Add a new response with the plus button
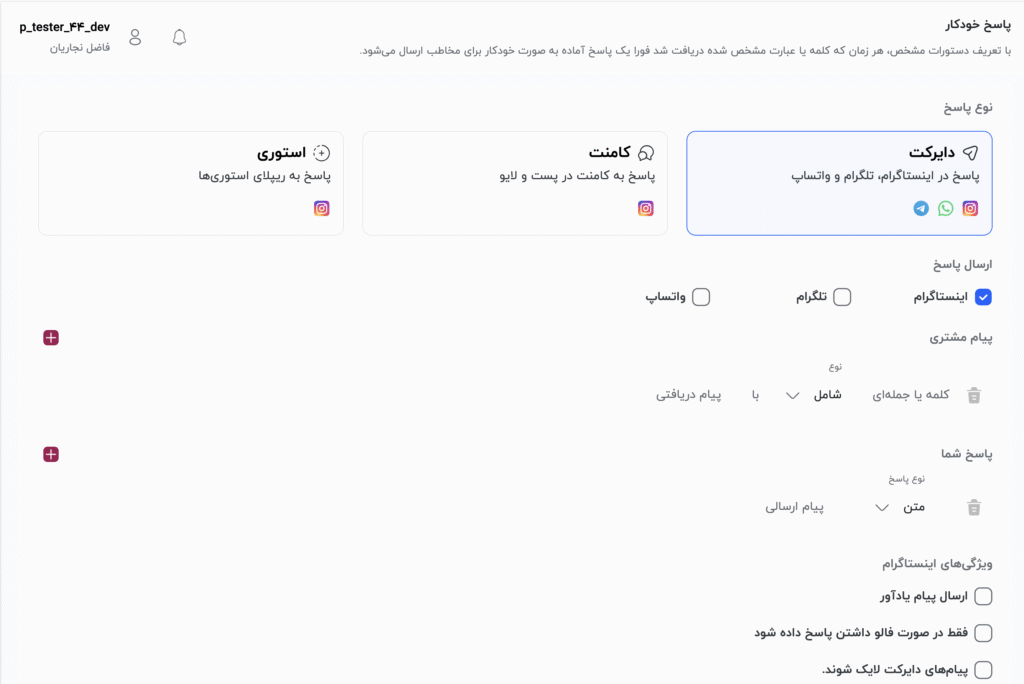 click(50, 454)
